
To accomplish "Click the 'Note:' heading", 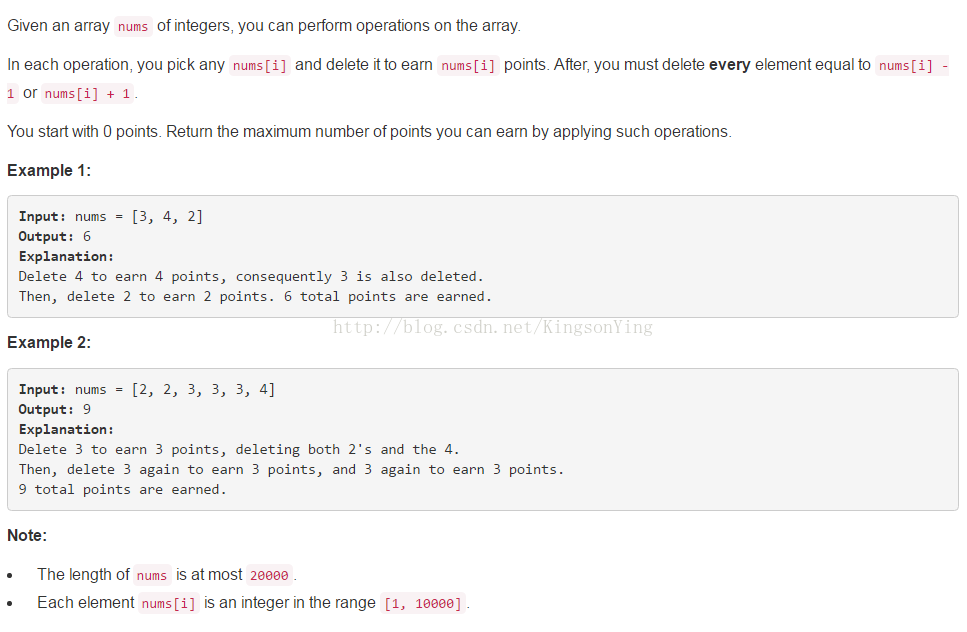I will click(x=27, y=535).
